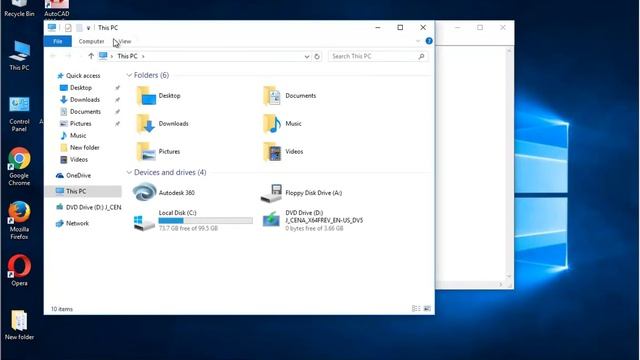Viewport: 640px width, 360px height.
Task: Click the Explorer help question-mark icon
Action: point(429,41)
